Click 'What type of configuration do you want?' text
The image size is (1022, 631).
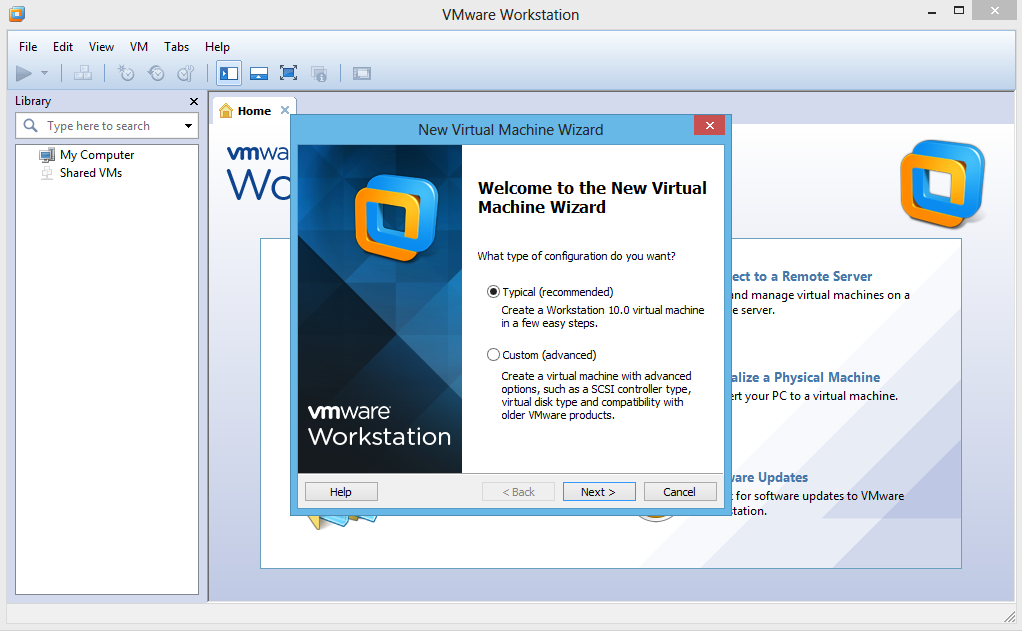(x=576, y=256)
